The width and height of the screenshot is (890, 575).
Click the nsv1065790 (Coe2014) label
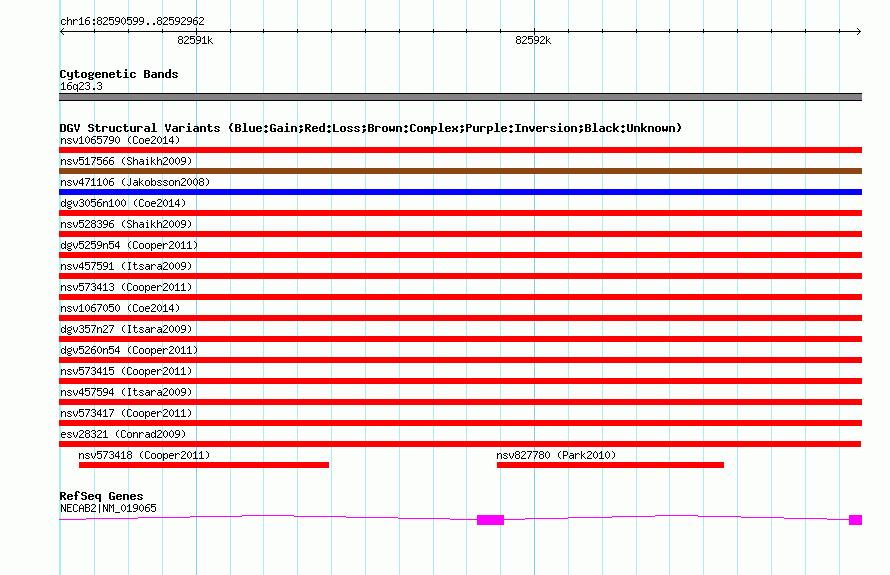coord(120,140)
